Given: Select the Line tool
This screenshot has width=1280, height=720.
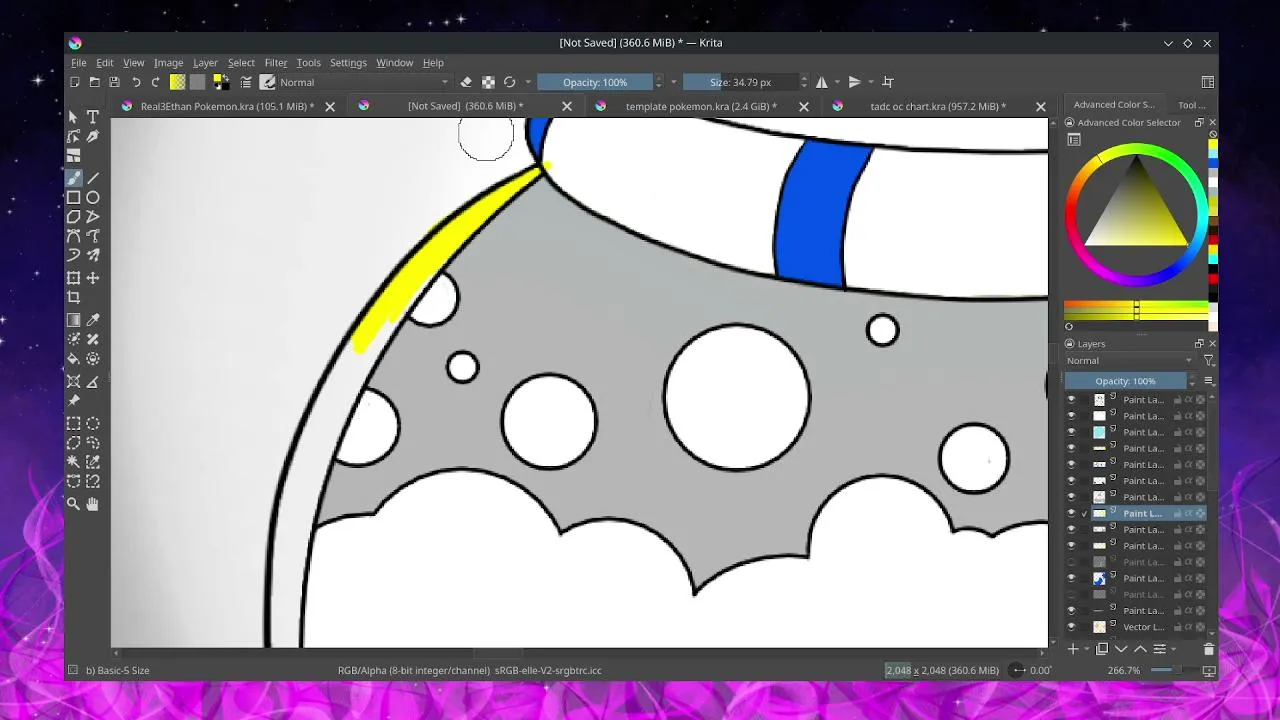Looking at the screenshot, I should click(93, 178).
